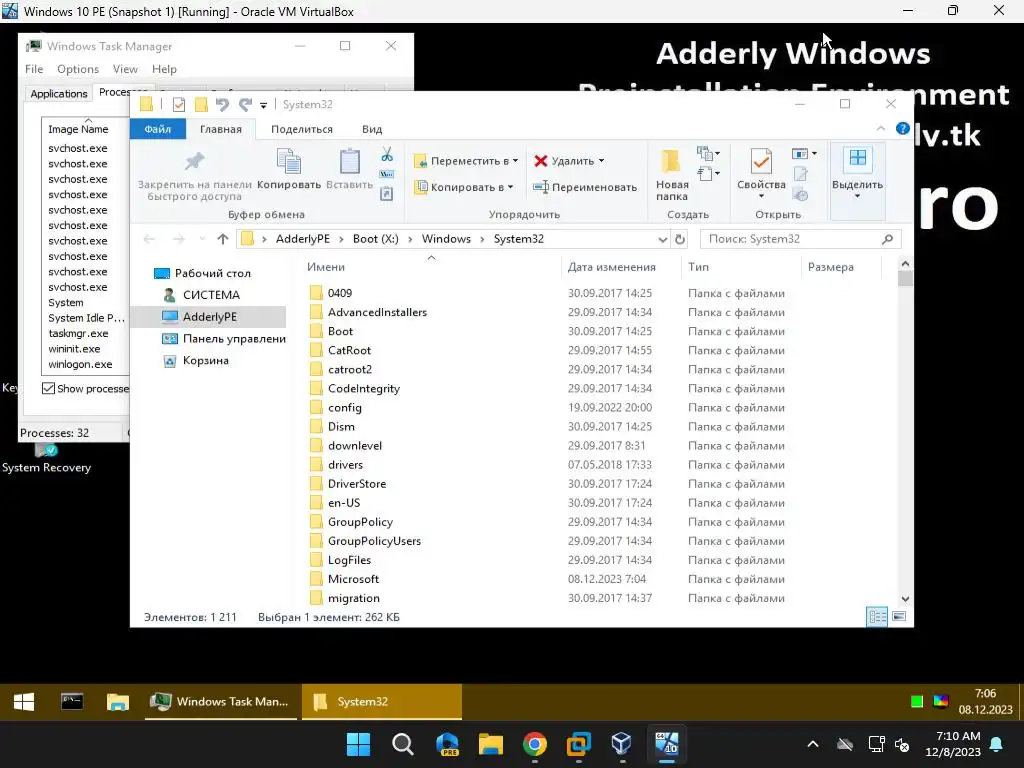This screenshot has width=1024, height=768.
Task: Click the undo arrow in quick access toolbar
Action: tap(222, 104)
